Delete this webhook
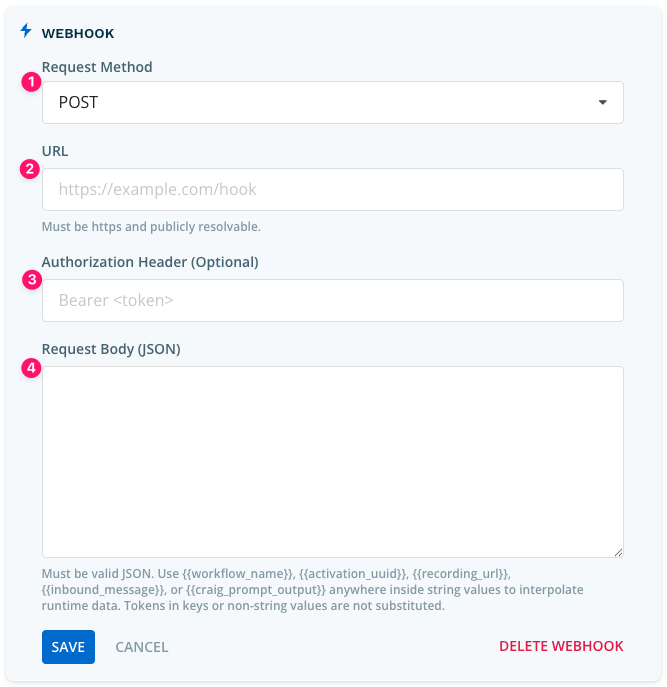Viewport: 667px width, 687px height. (x=561, y=646)
